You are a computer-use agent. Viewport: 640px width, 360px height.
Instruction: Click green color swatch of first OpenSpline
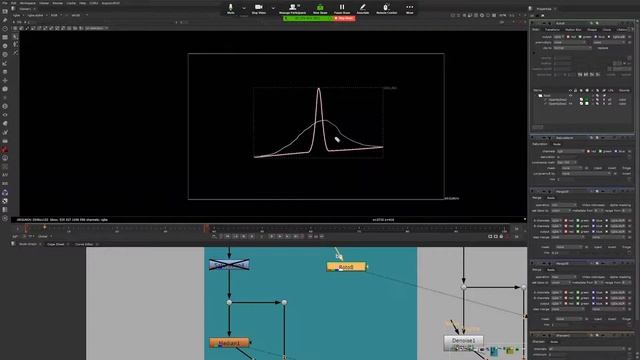pos(587,100)
